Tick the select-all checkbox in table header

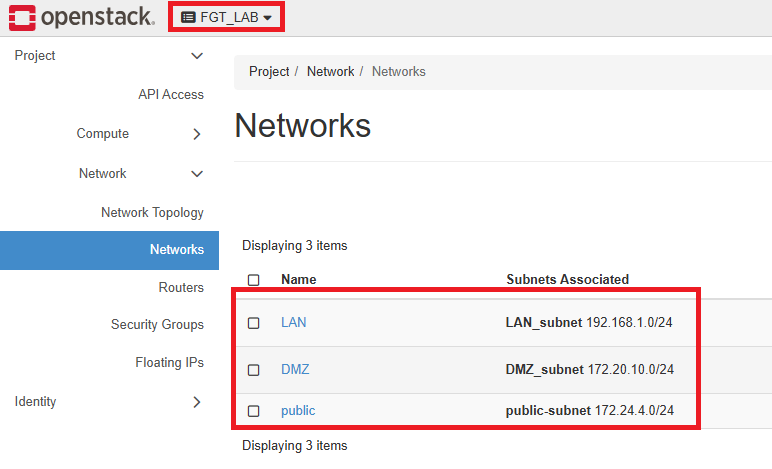pyautogui.click(x=254, y=280)
